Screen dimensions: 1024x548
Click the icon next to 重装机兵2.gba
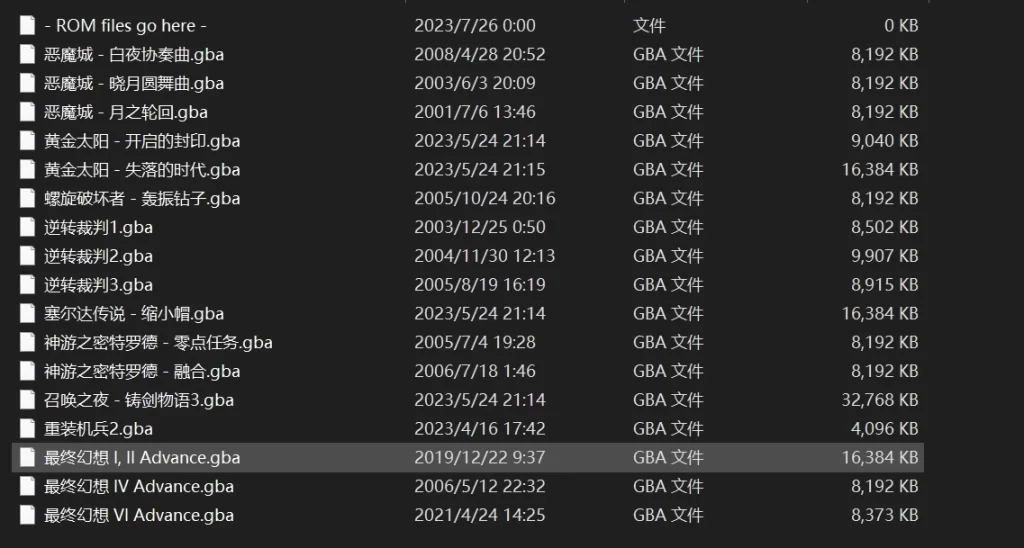click(x=27, y=428)
